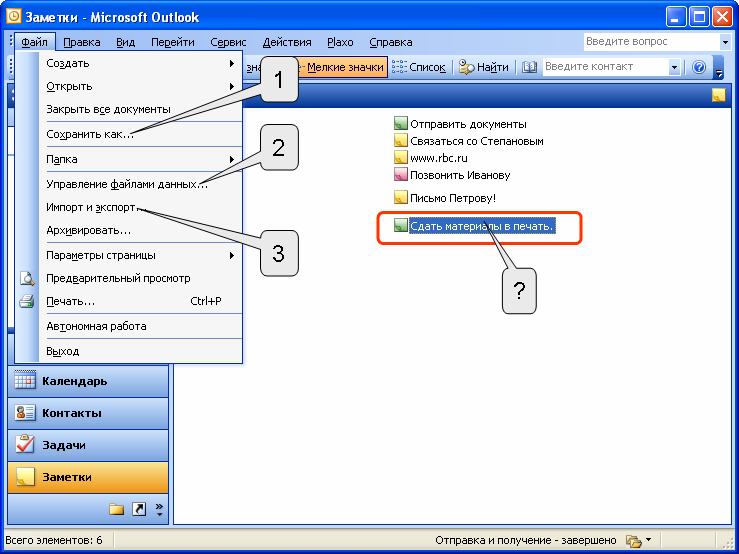Open the Файл menu
Viewport: 739px width, 554px height.
[34, 42]
